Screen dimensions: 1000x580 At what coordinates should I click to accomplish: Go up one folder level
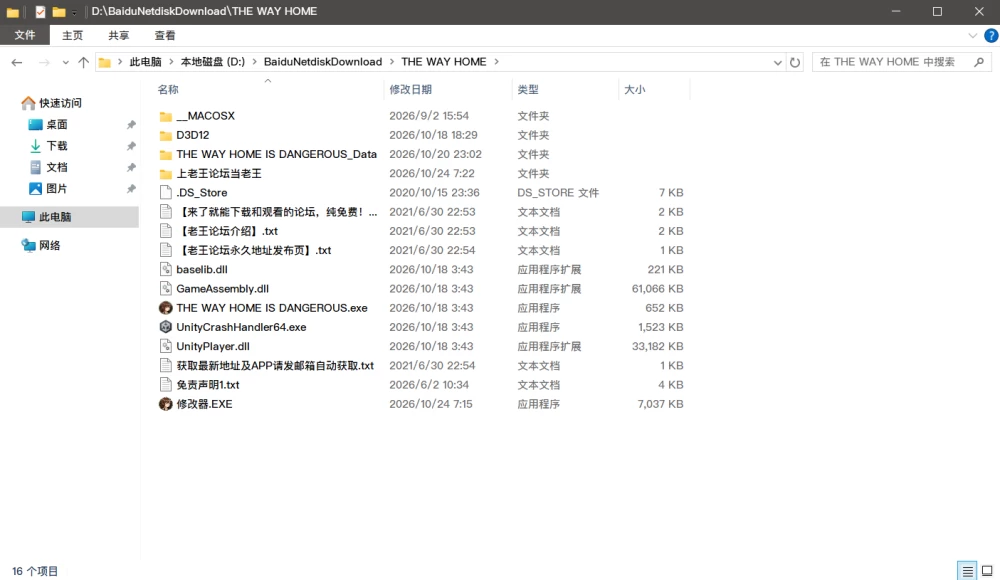coord(84,62)
